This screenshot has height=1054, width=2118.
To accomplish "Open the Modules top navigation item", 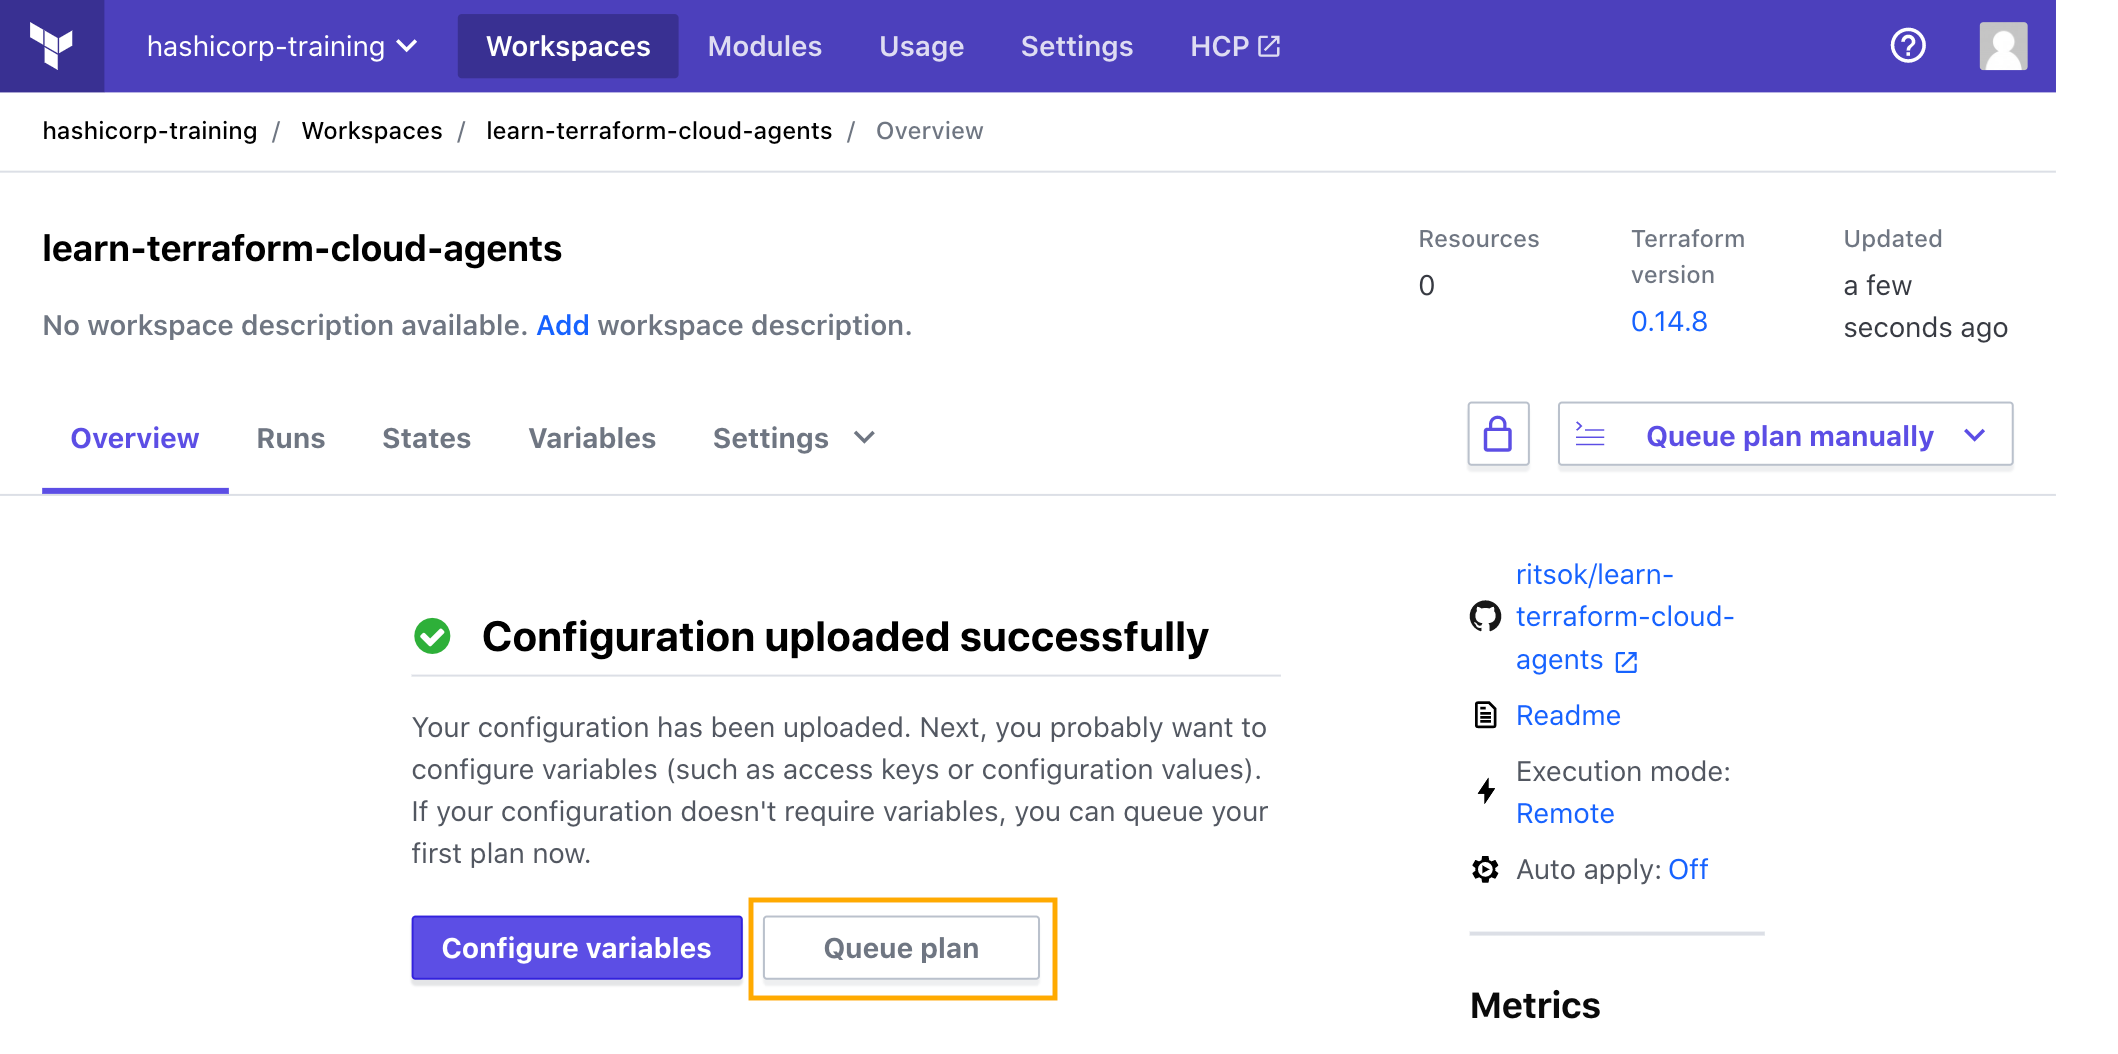I will (764, 46).
